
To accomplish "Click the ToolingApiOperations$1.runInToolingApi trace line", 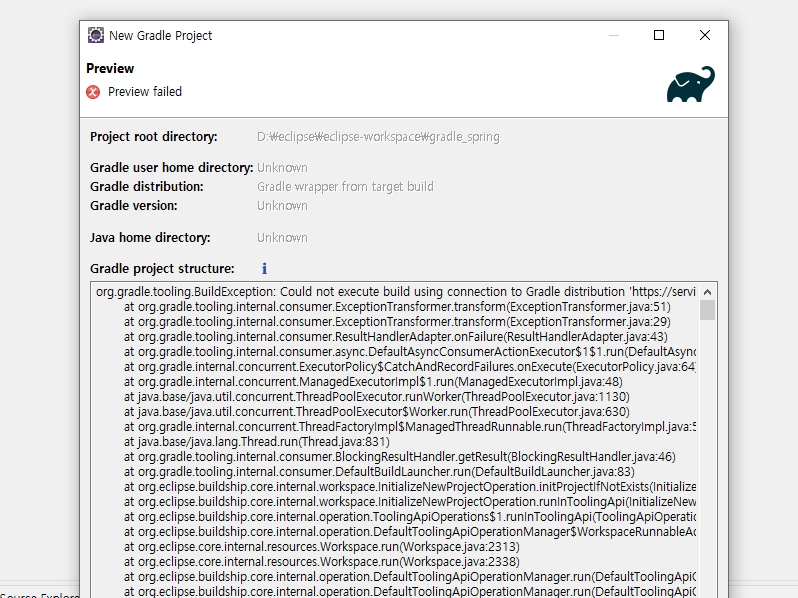I will [x=410, y=517].
